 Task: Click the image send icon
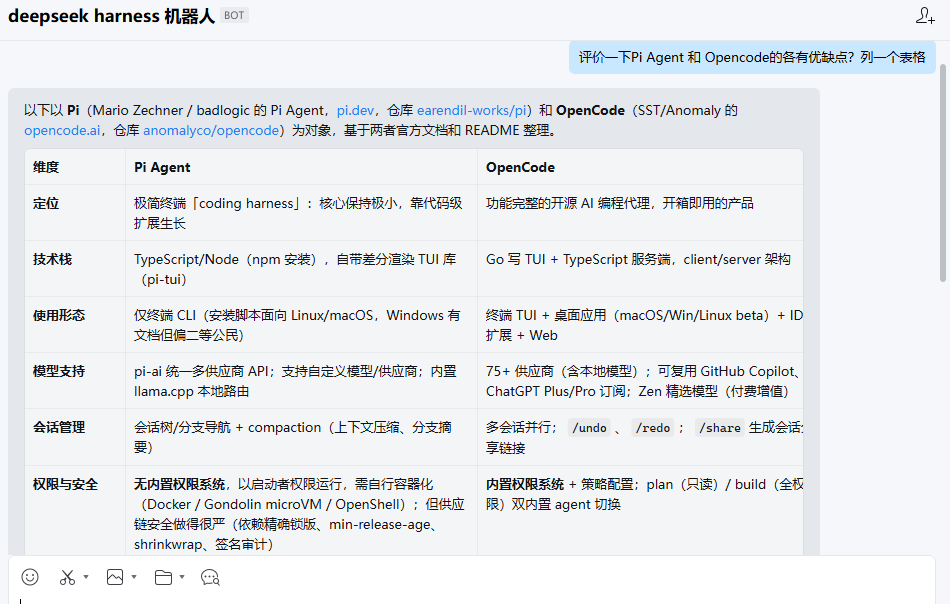coord(115,577)
